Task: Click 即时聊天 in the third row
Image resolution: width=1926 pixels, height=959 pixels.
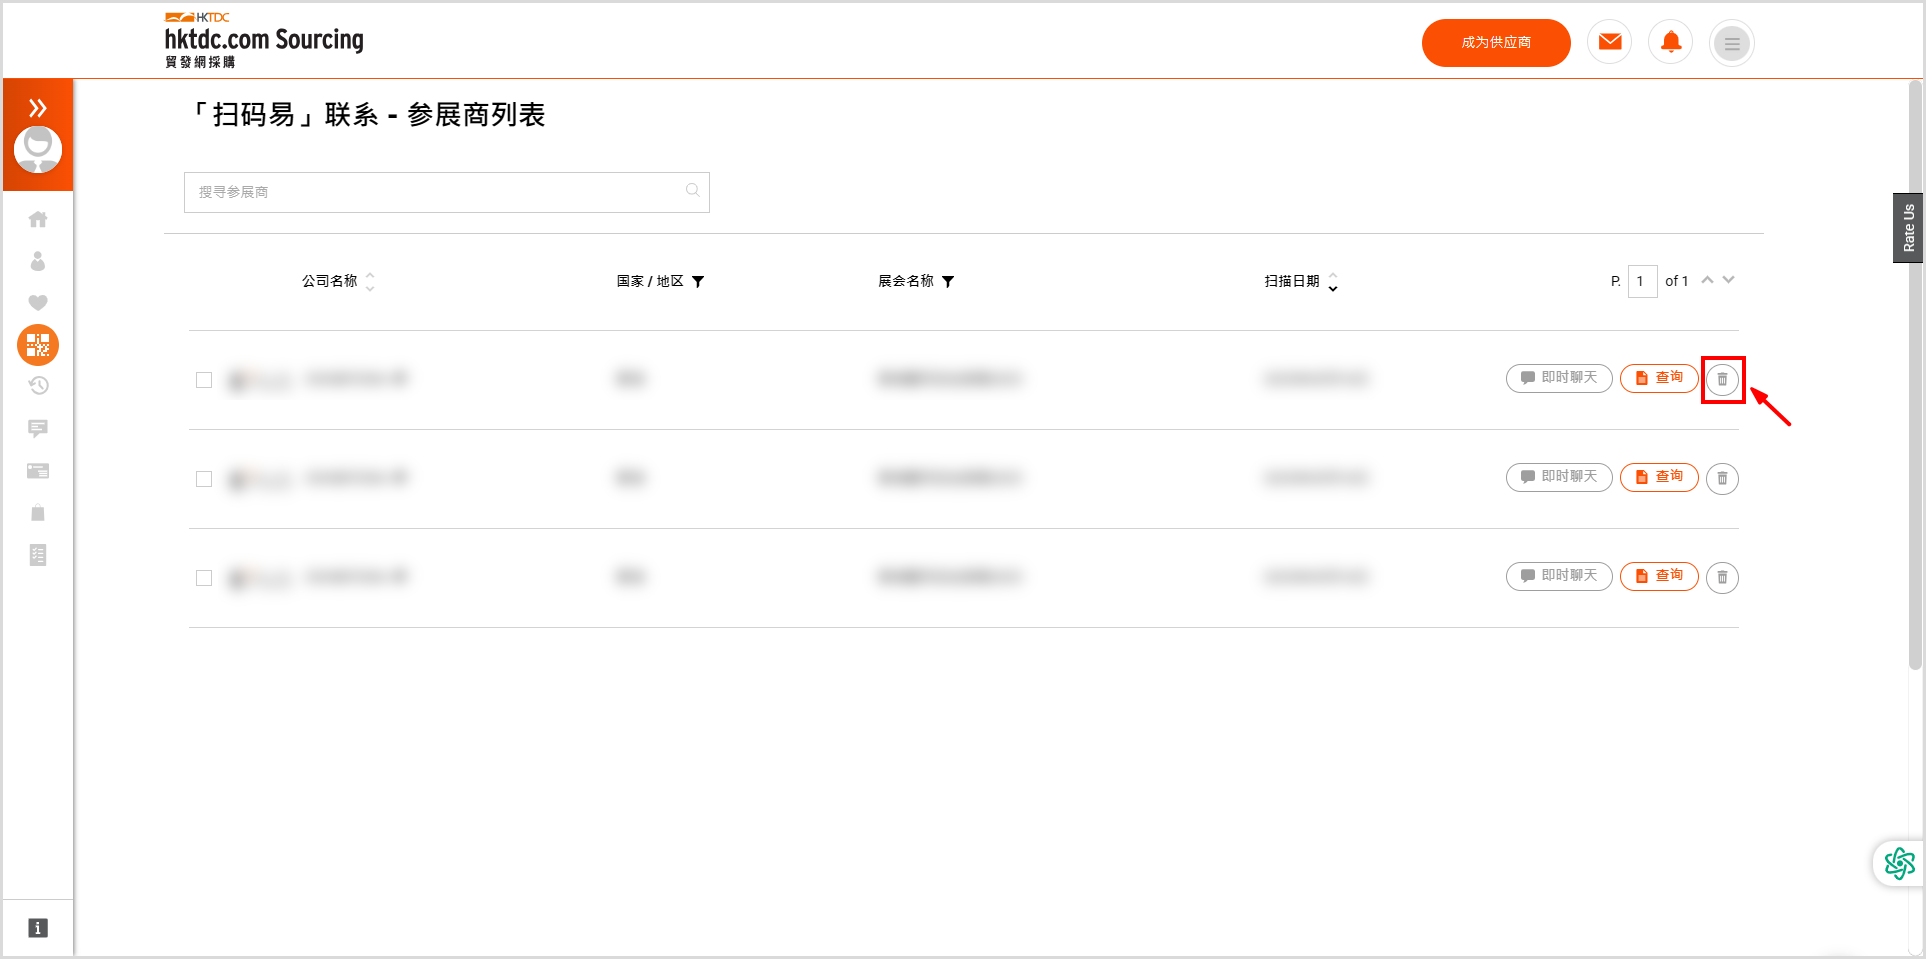Action: 1559,576
